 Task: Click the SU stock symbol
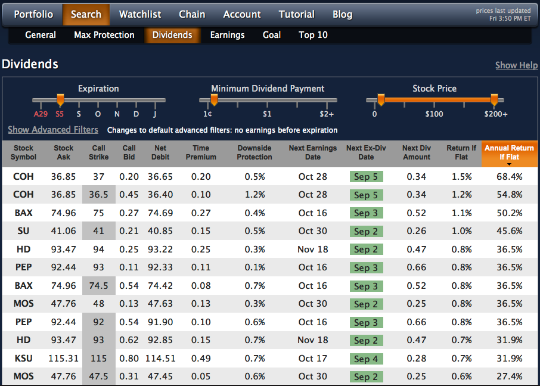(23, 231)
